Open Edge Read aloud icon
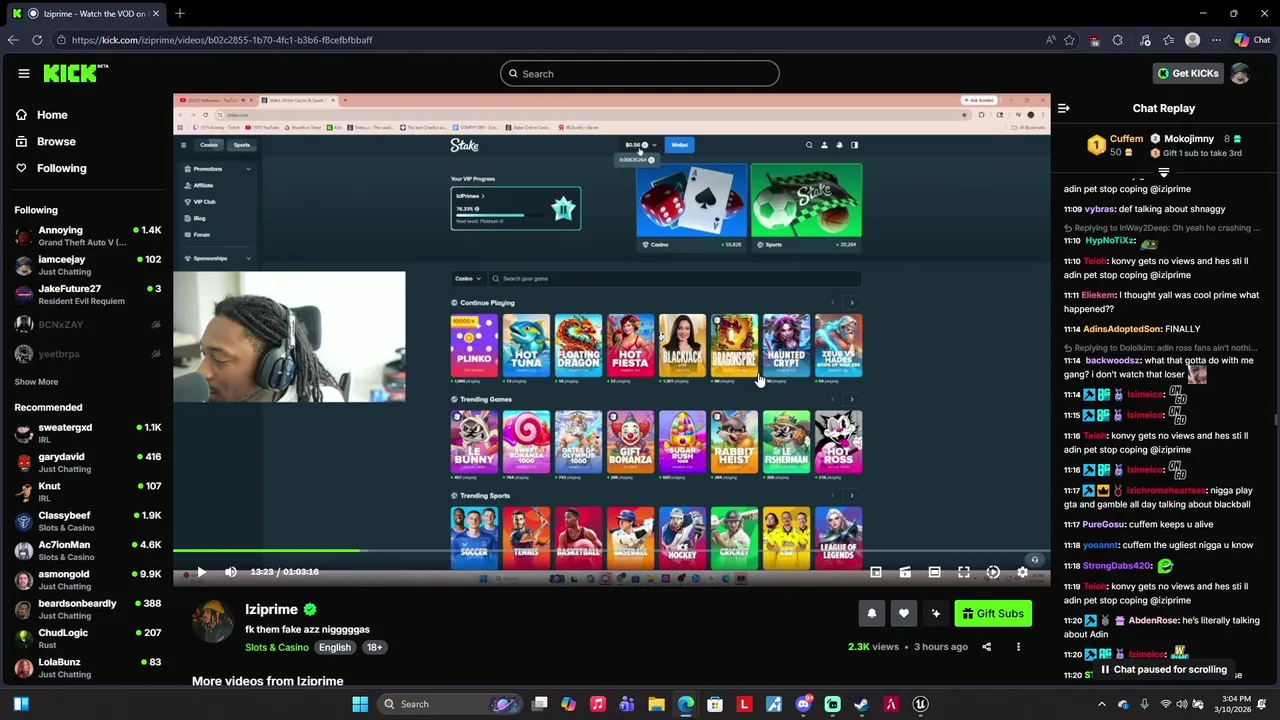This screenshot has width=1280, height=720. (x=1050, y=40)
